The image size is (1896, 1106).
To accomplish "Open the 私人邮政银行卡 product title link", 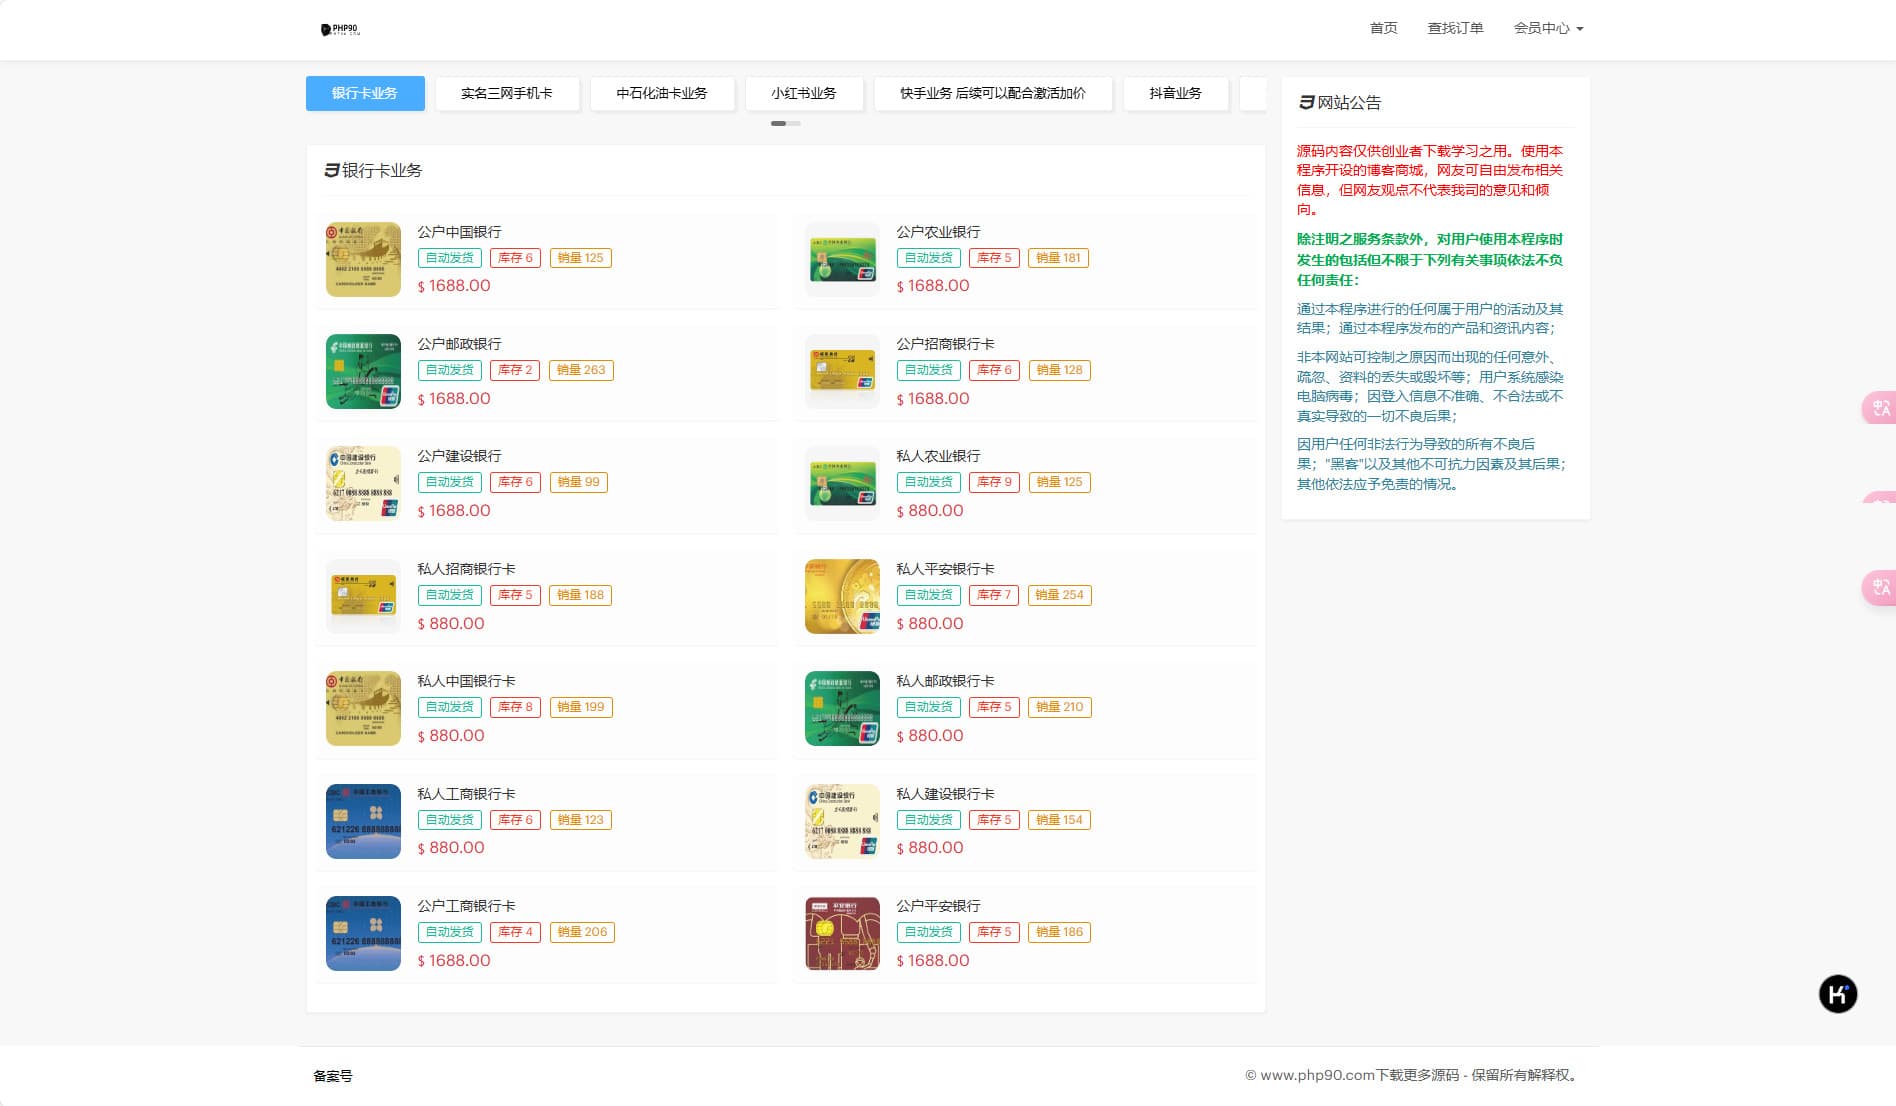I will (945, 680).
